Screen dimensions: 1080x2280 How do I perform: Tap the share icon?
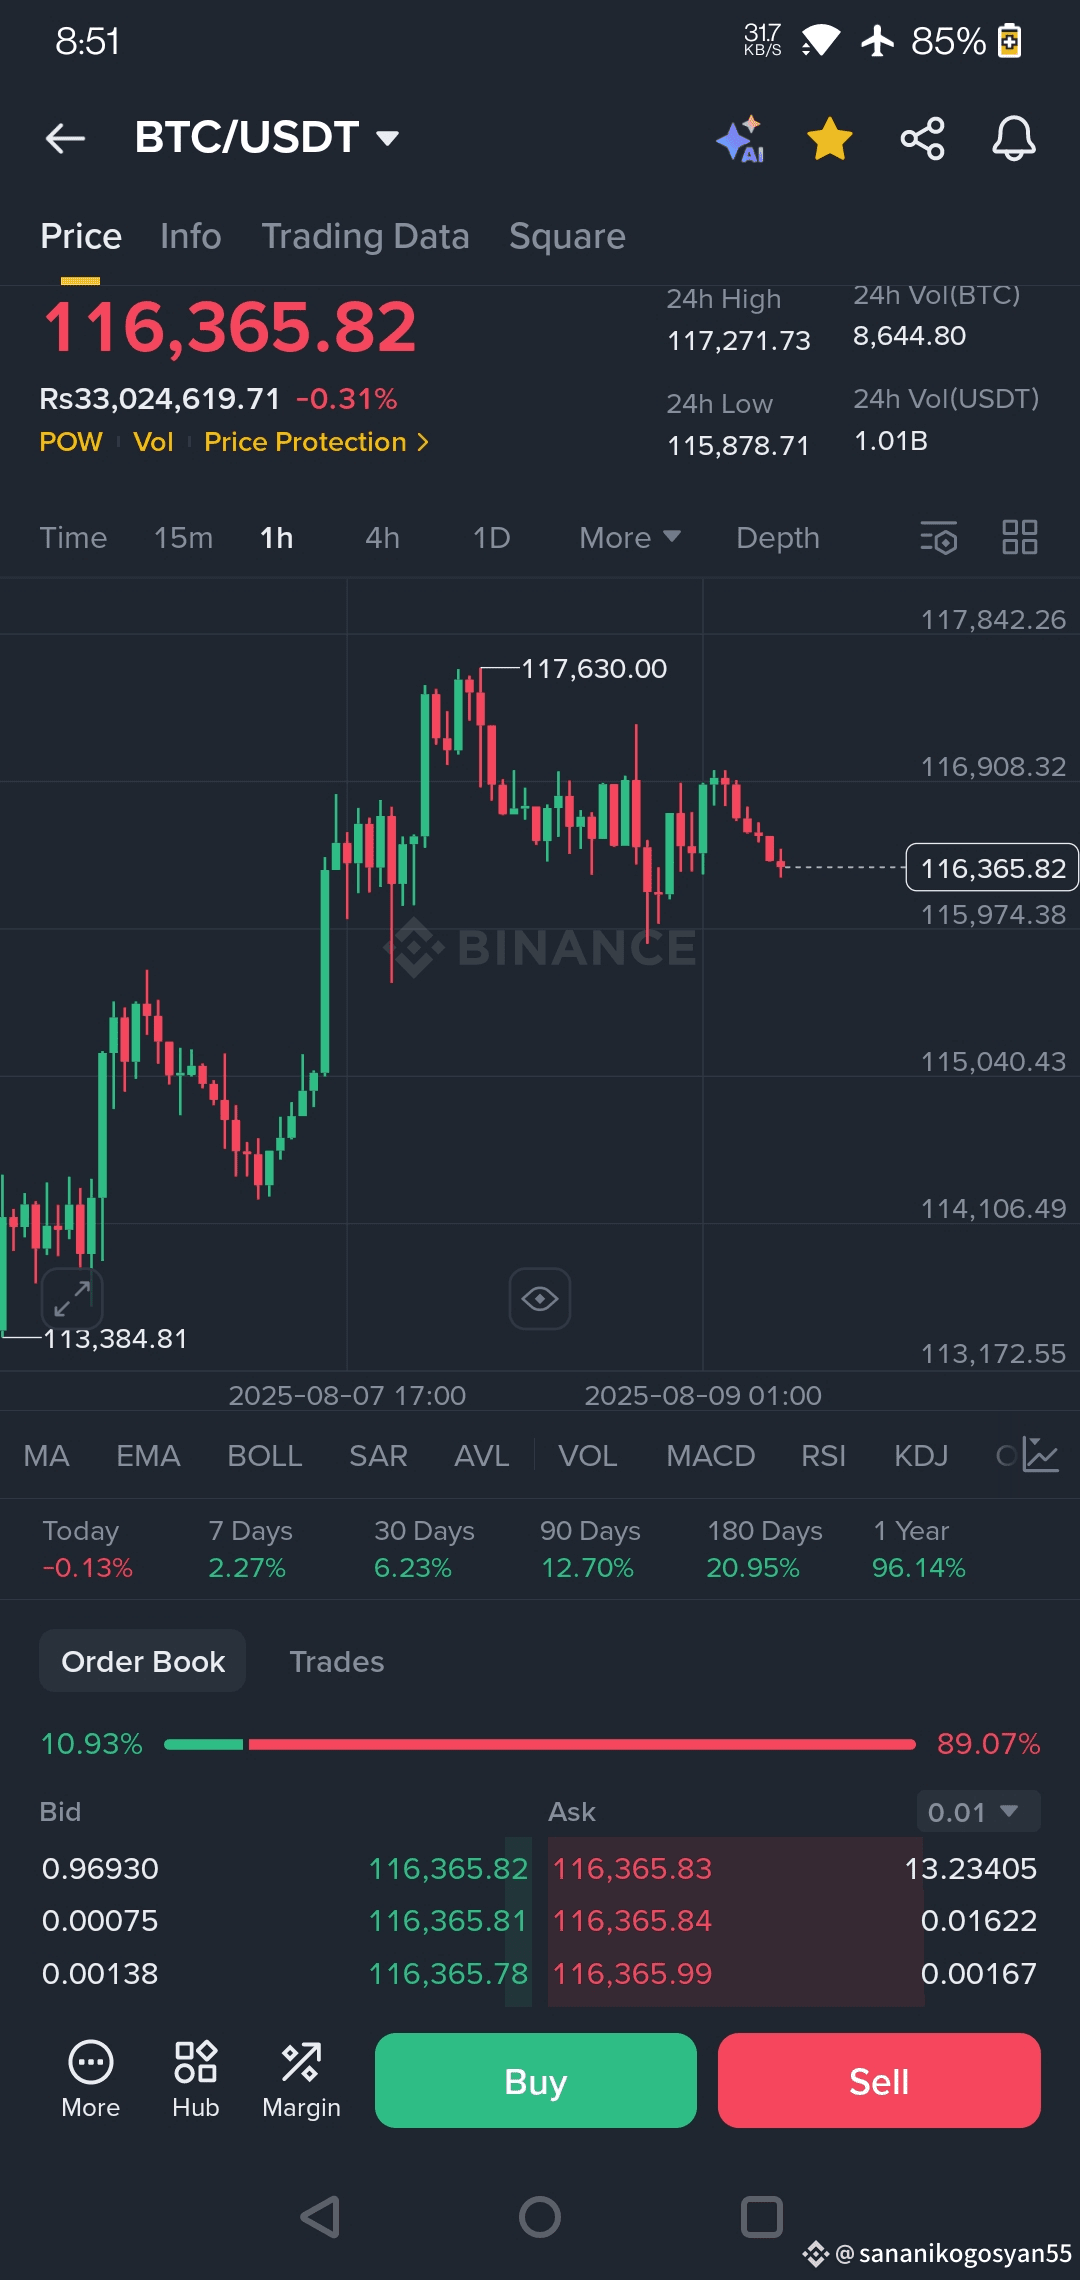(x=922, y=138)
